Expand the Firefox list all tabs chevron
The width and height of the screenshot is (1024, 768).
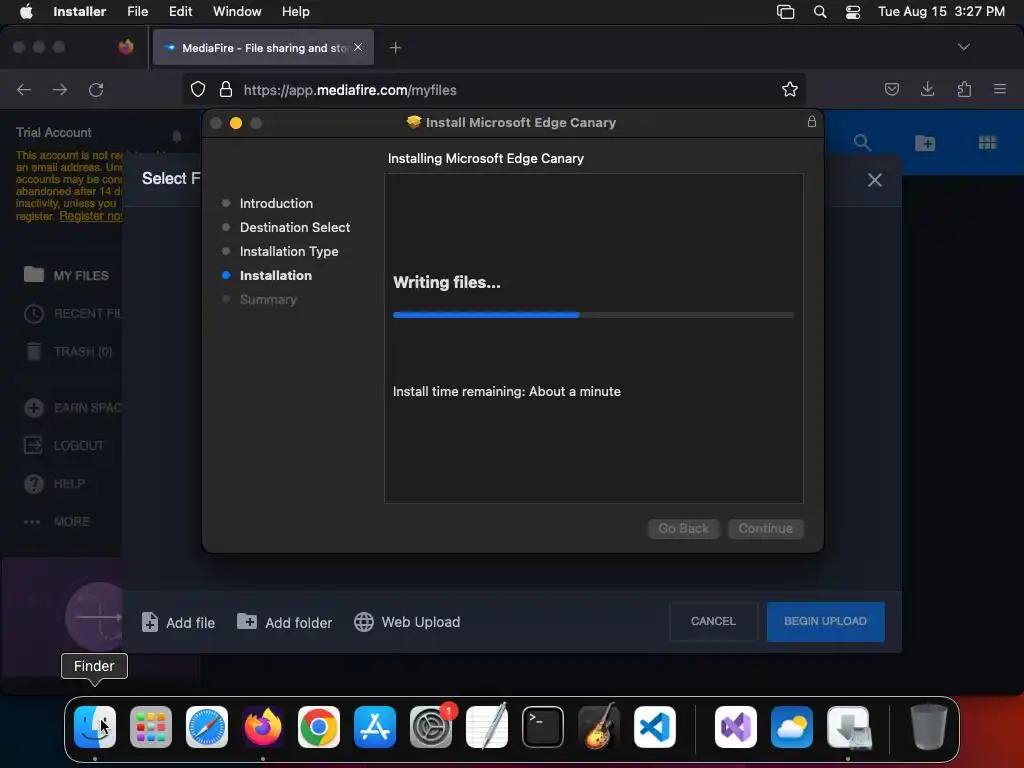tap(964, 47)
